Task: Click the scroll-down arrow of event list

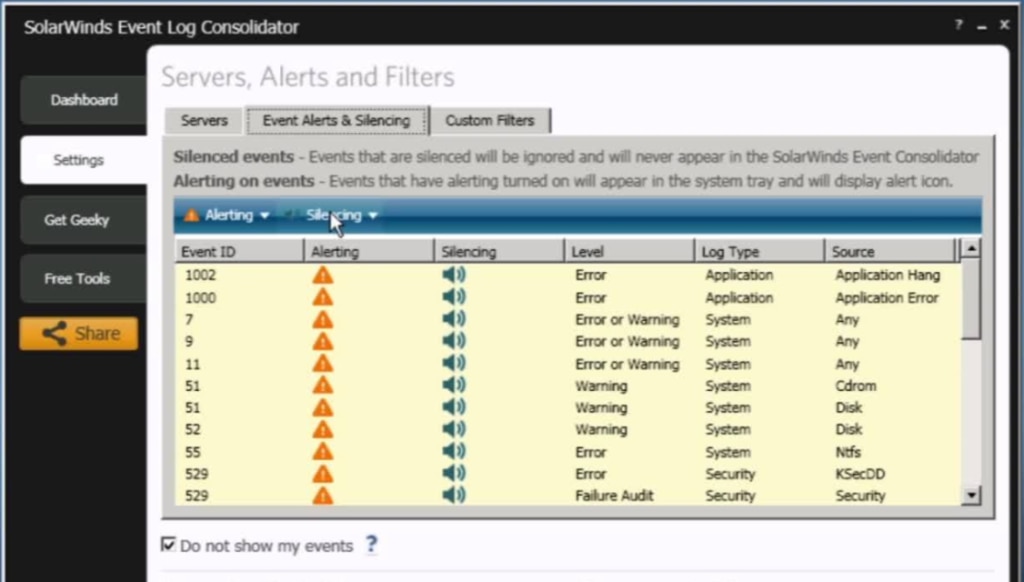Action: [x=971, y=495]
